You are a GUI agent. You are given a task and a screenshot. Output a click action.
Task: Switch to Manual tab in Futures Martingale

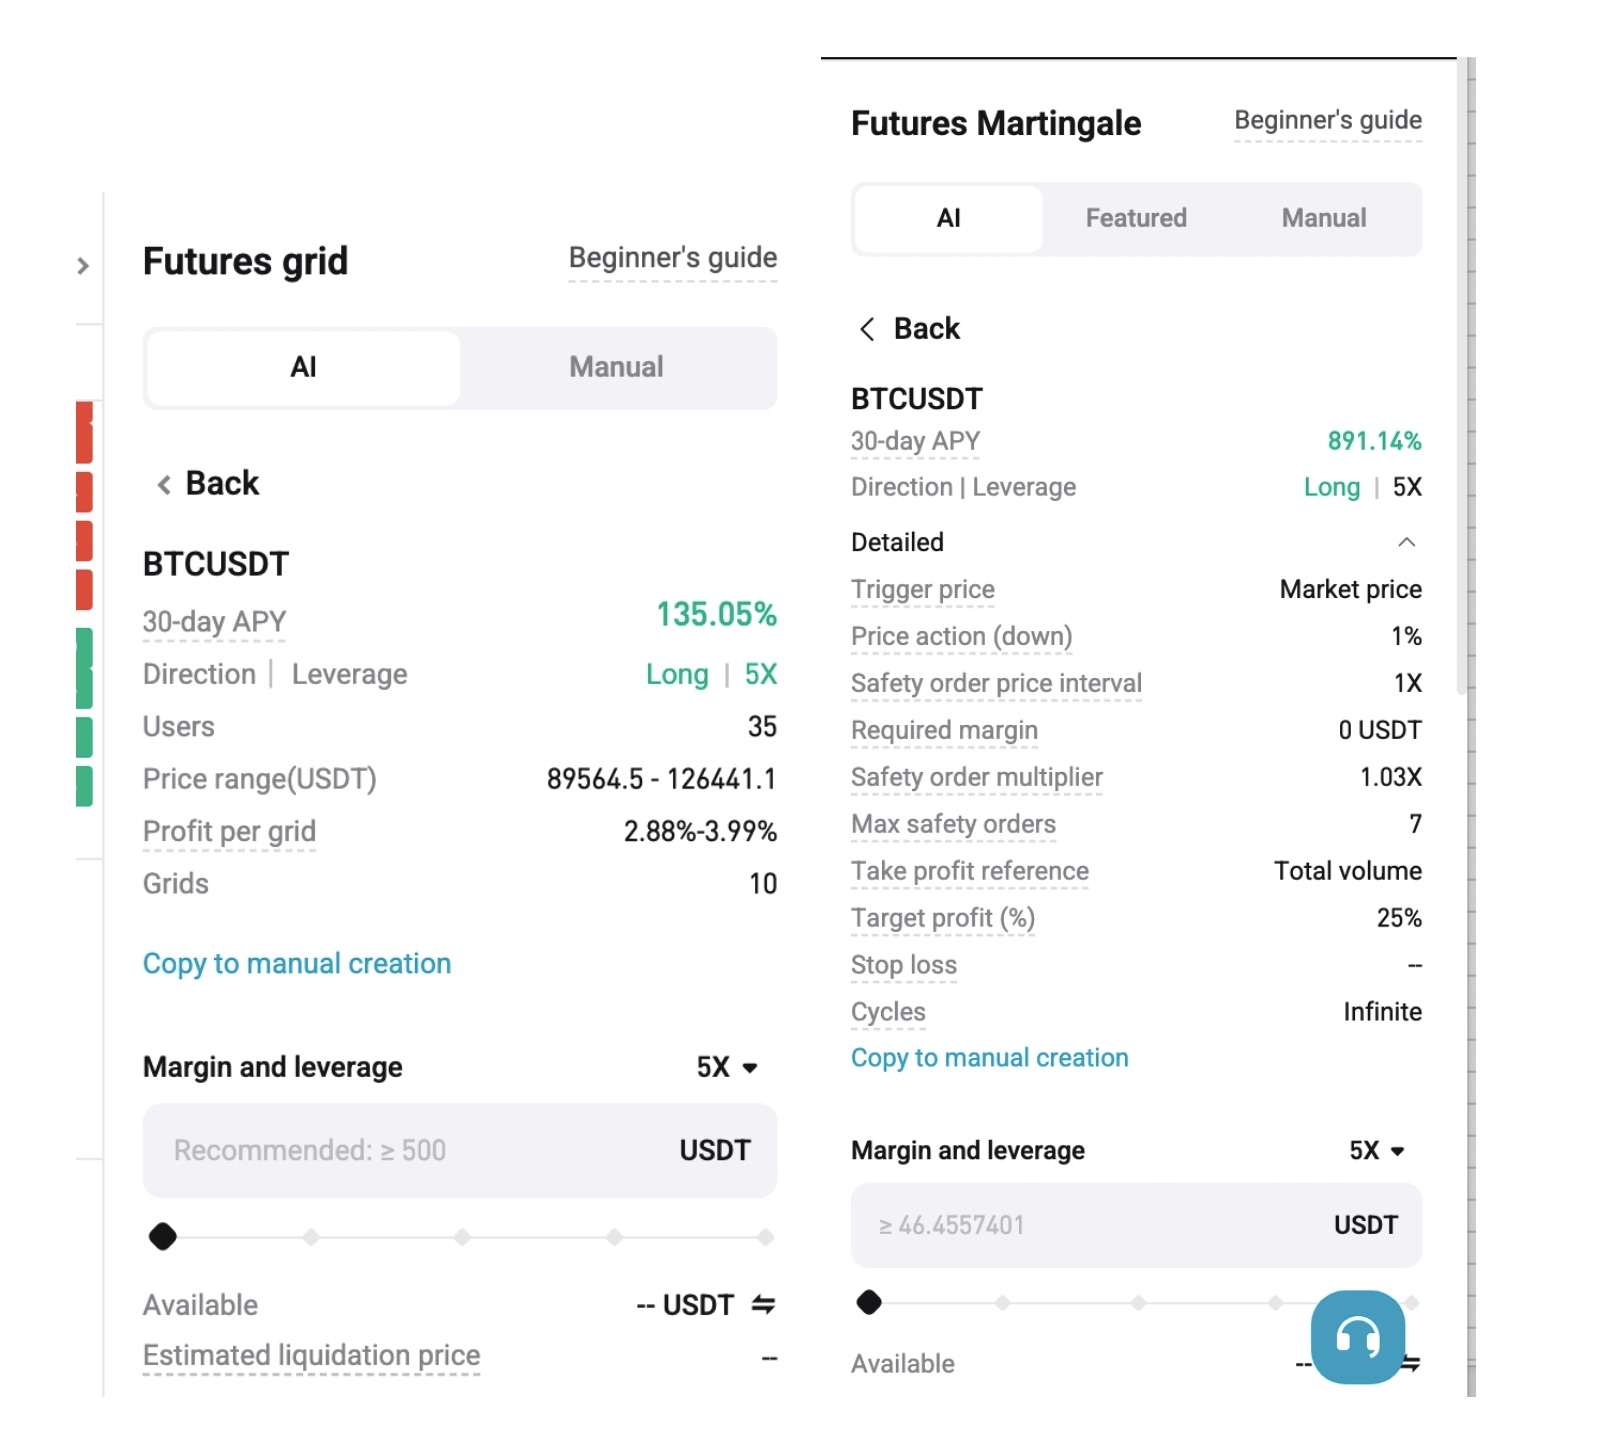(x=1323, y=218)
